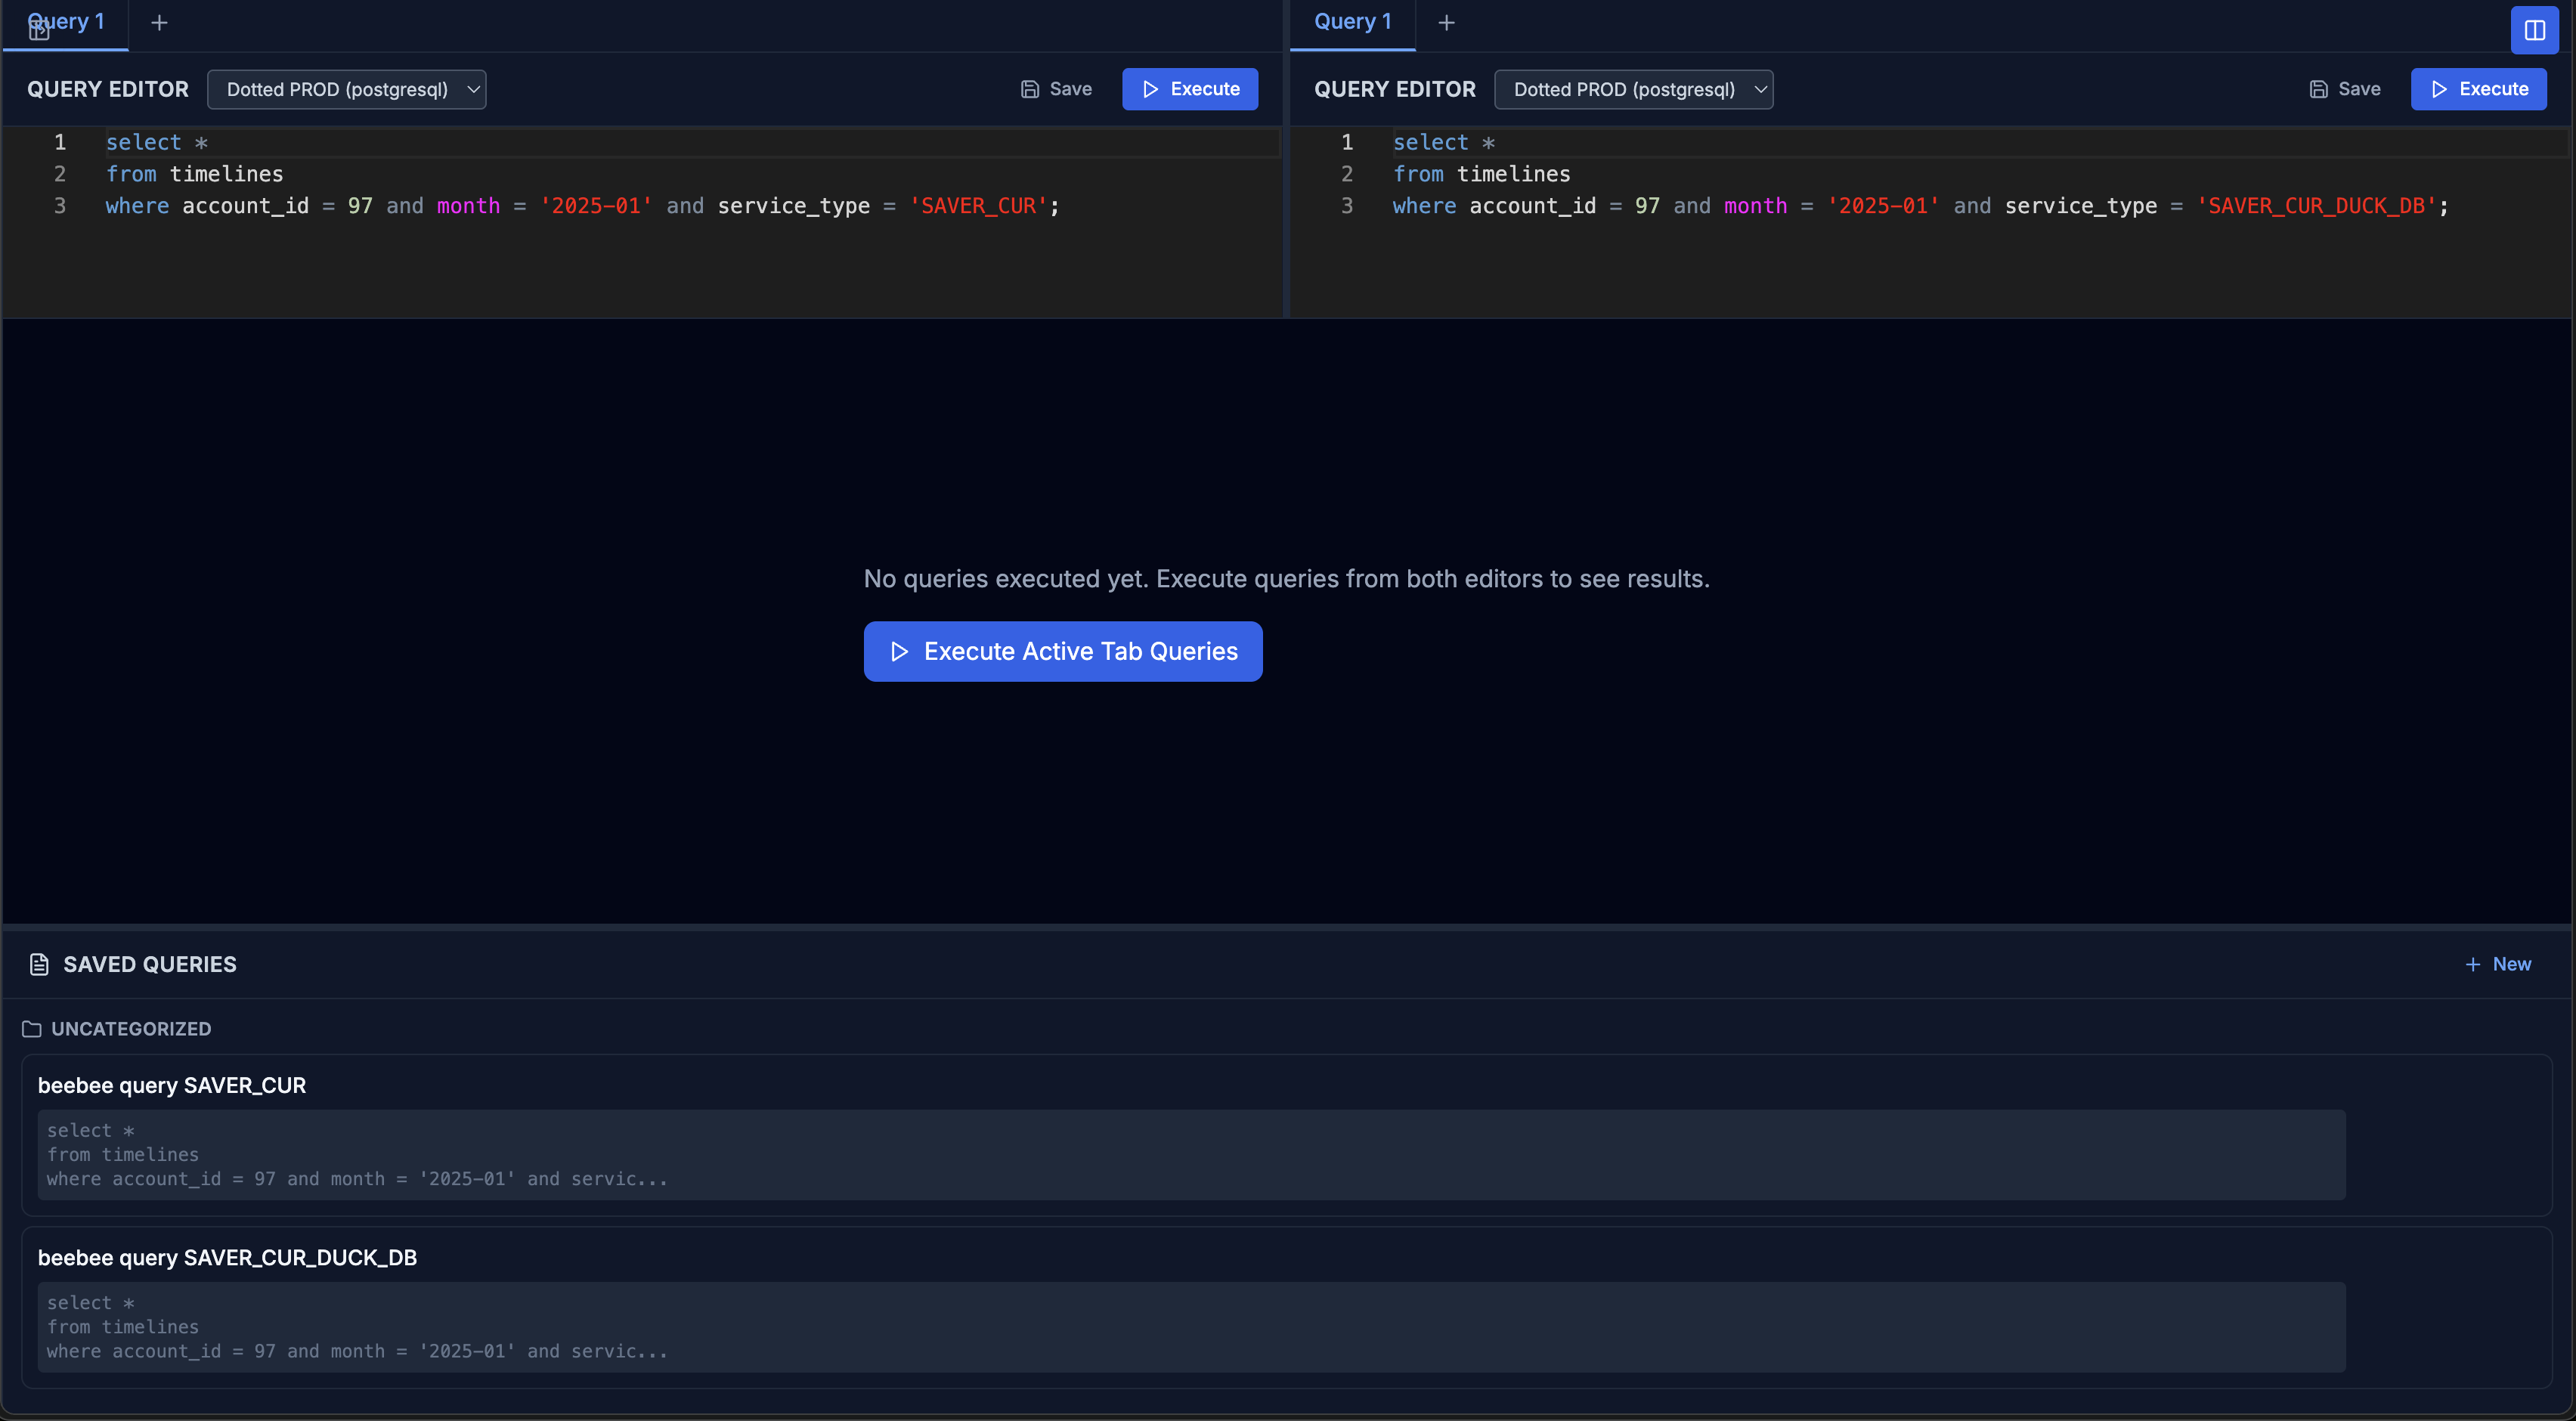Click SAVER_CUR_DUCK_DB saved query code preview
This screenshot has width=2576, height=1421.
coord(1191,1327)
